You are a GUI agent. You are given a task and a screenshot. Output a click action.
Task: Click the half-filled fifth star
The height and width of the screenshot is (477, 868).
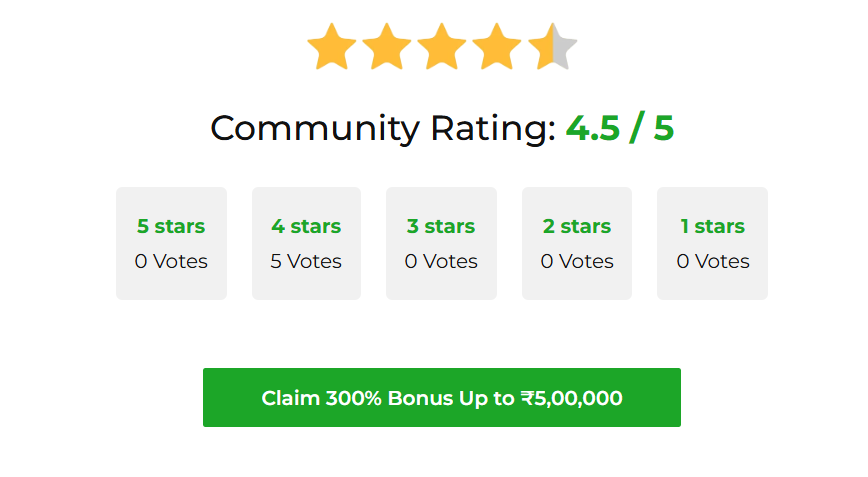(552, 49)
